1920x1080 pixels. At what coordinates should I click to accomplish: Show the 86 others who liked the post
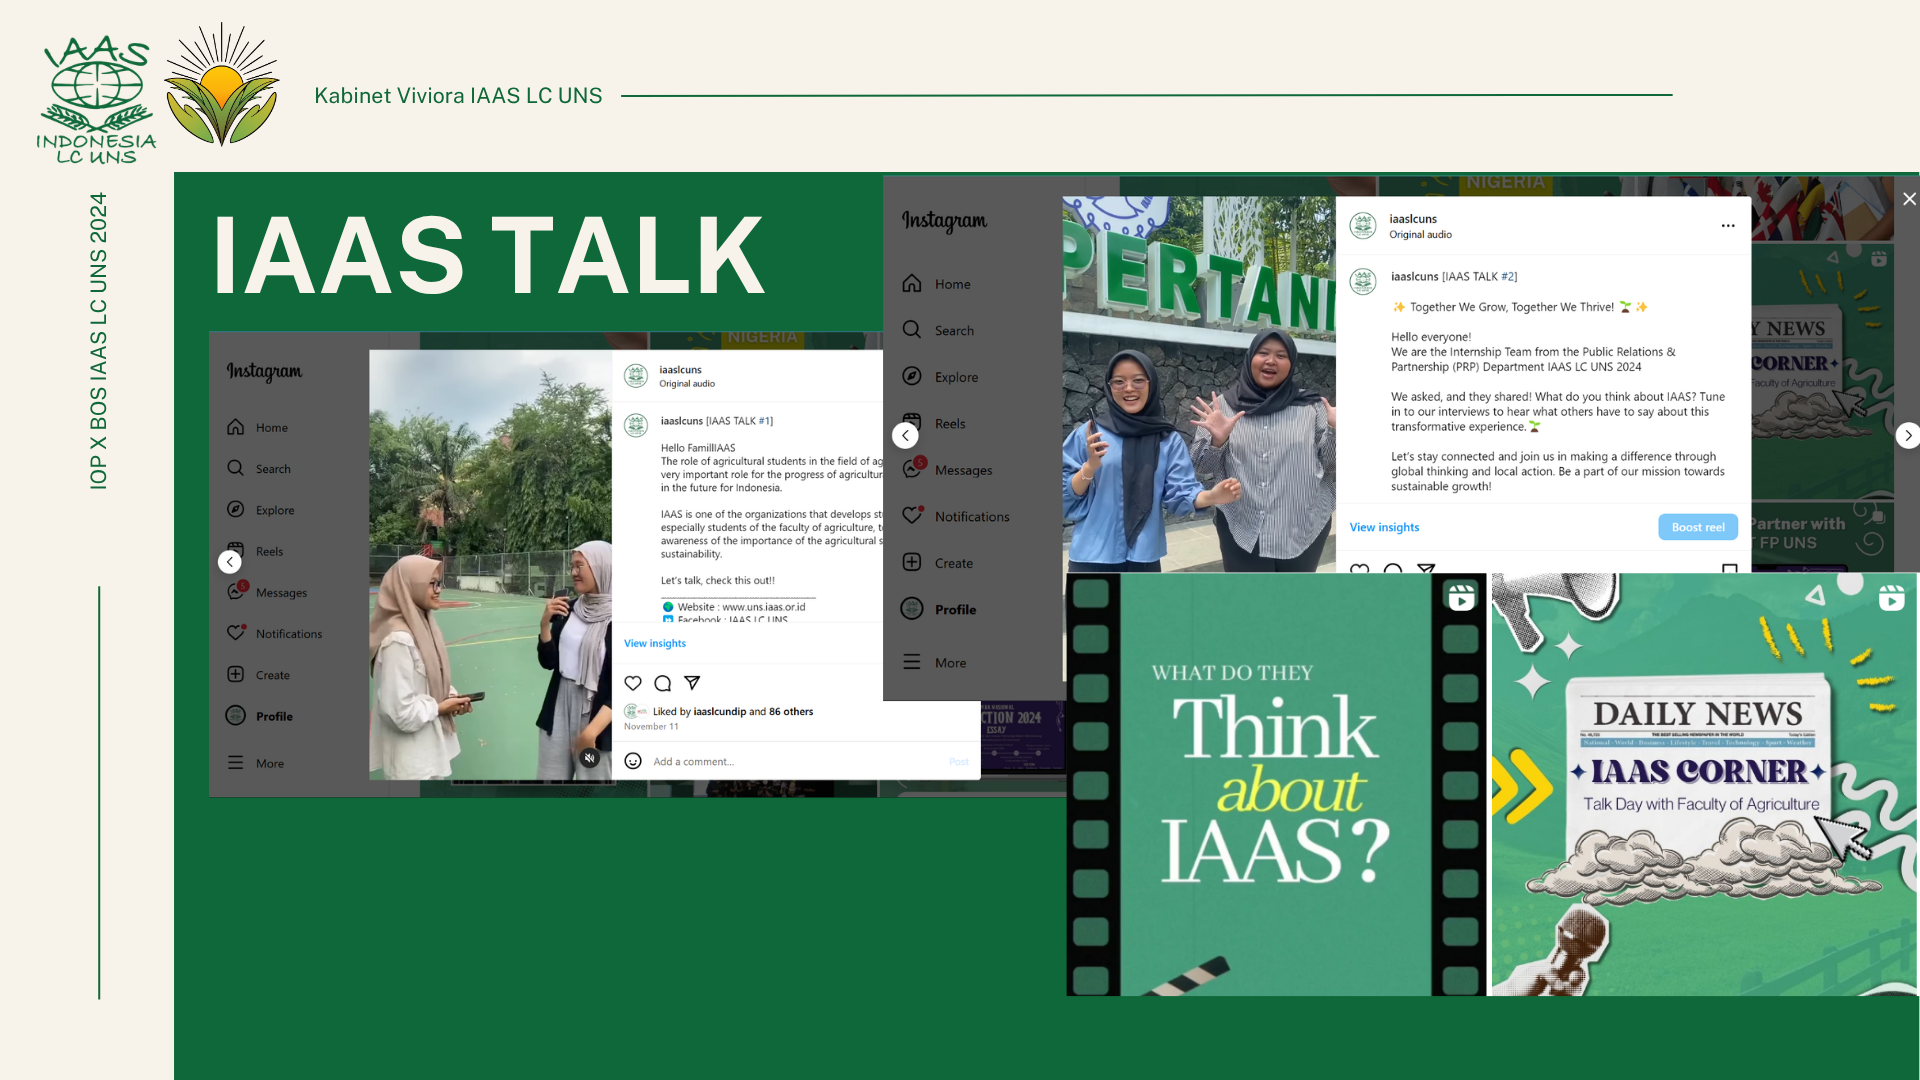coord(791,712)
